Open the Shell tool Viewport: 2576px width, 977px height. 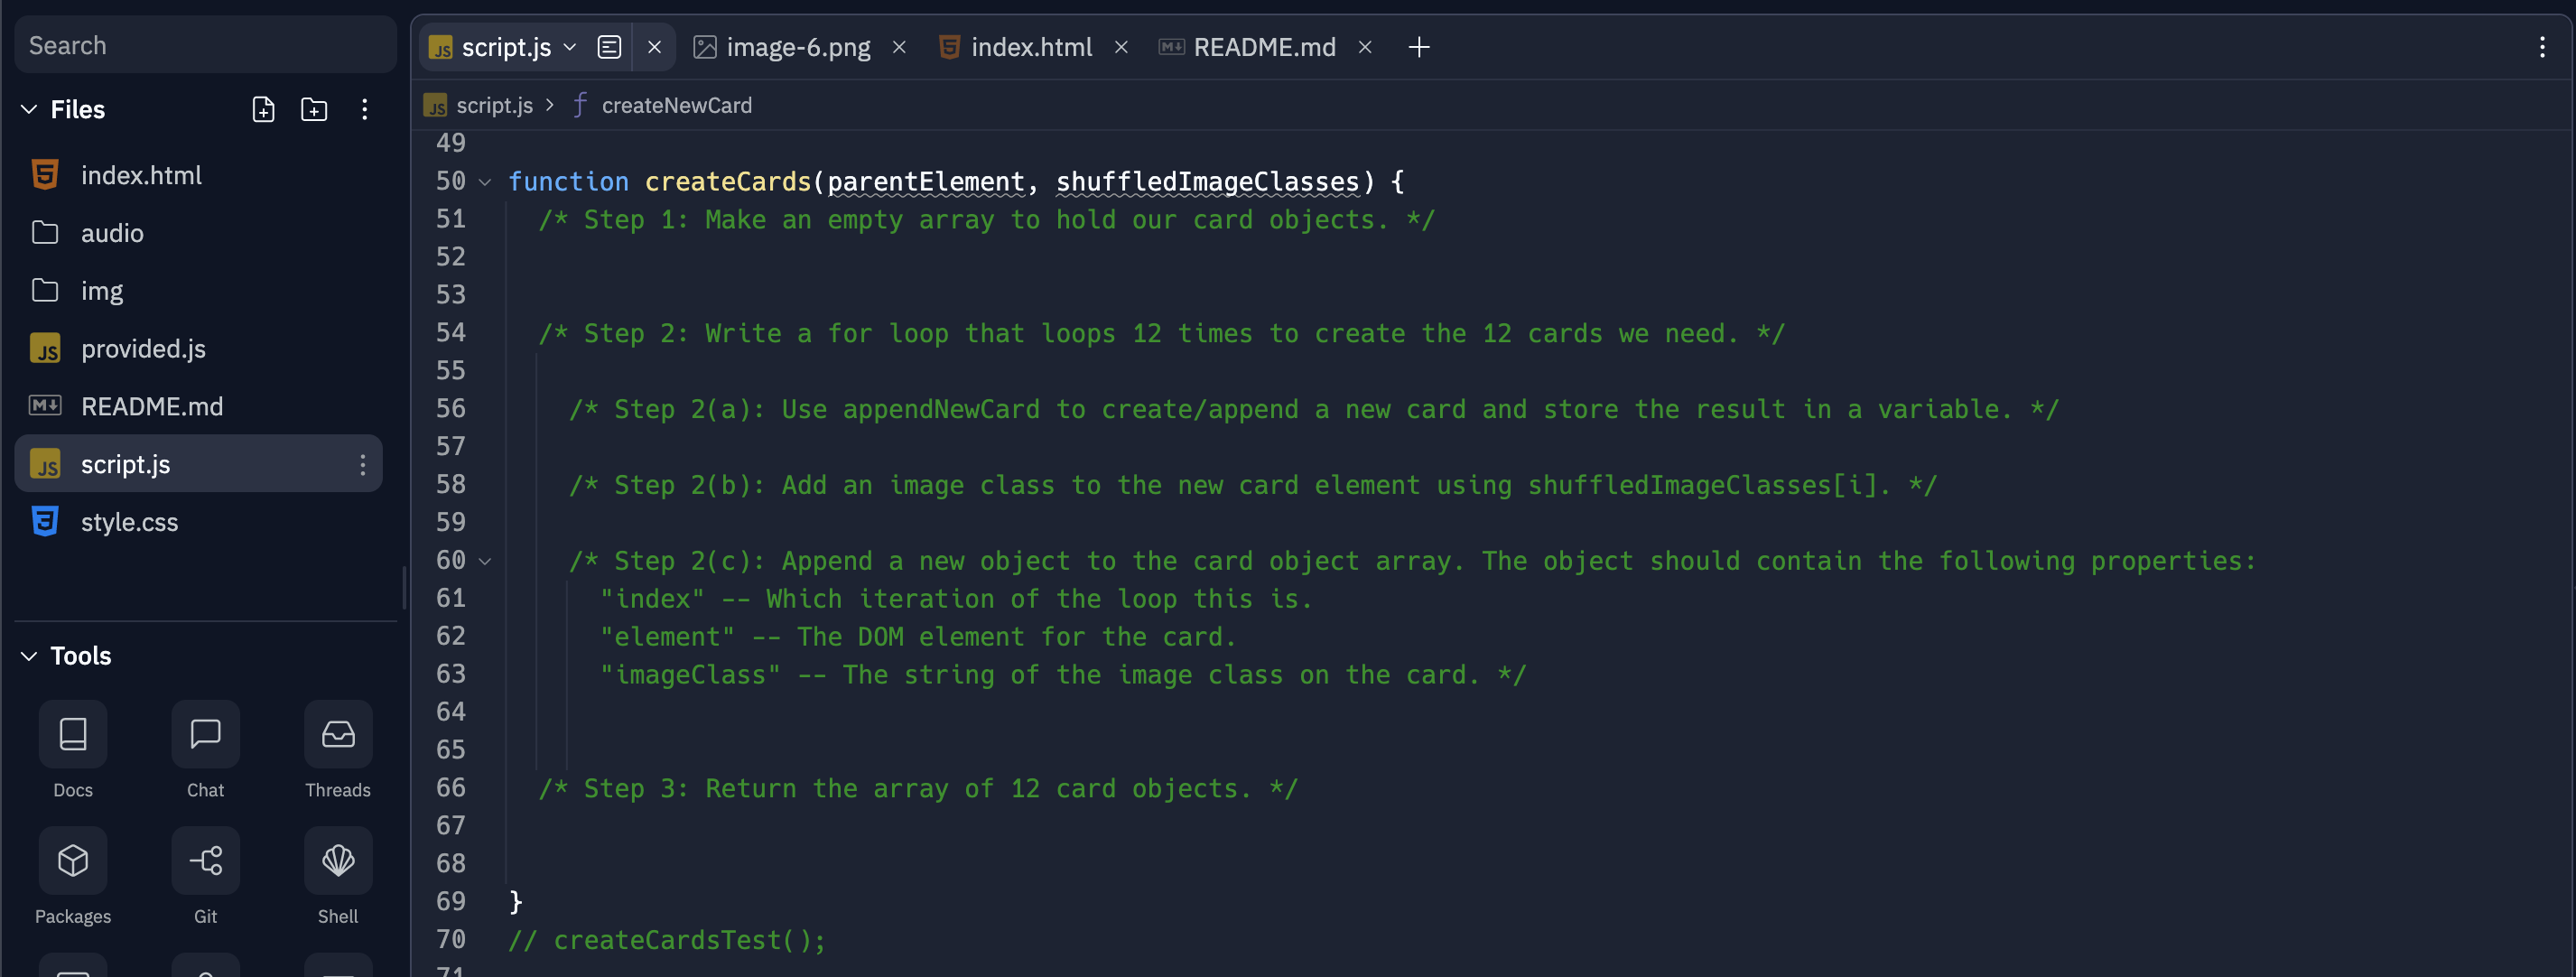click(338, 861)
